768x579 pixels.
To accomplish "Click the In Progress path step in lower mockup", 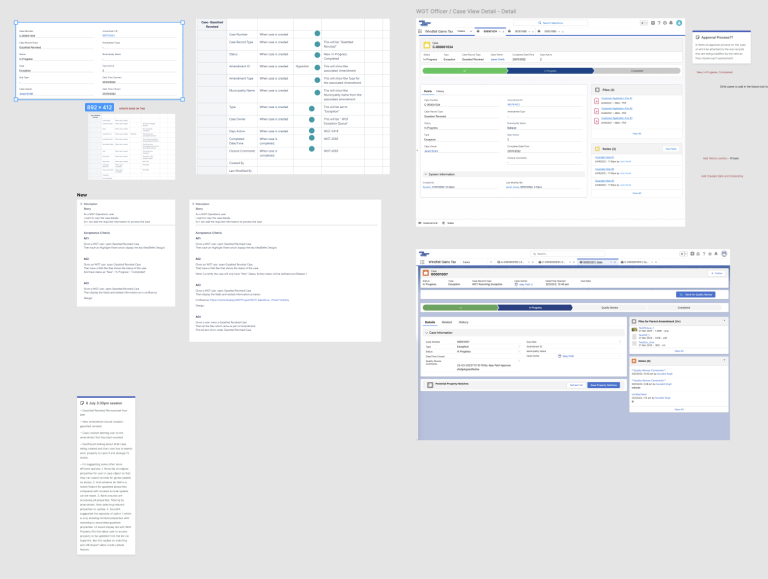I will [535, 308].
